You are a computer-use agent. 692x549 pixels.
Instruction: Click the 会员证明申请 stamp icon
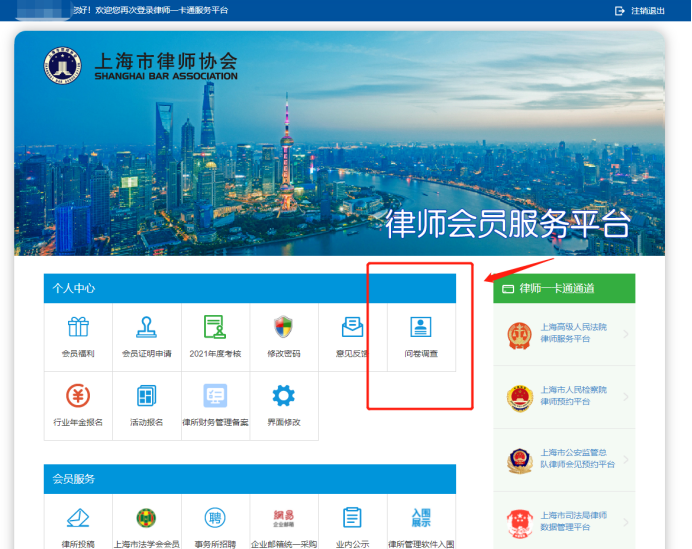tap(147, 328)
